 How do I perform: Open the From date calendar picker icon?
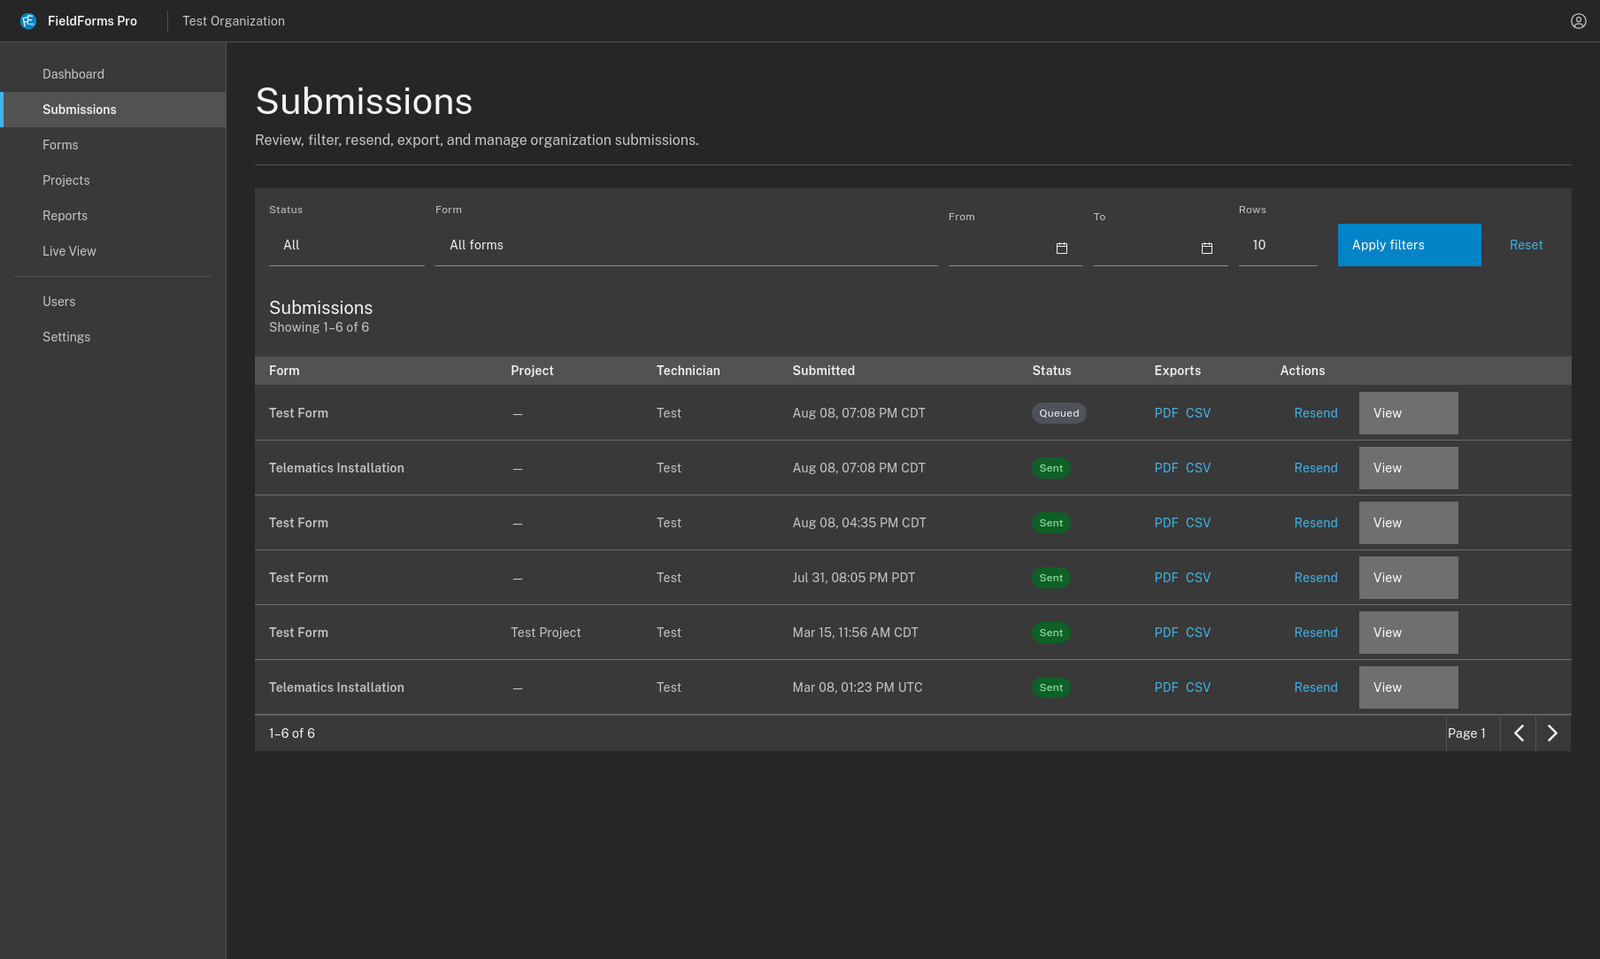click(1062, 248)
